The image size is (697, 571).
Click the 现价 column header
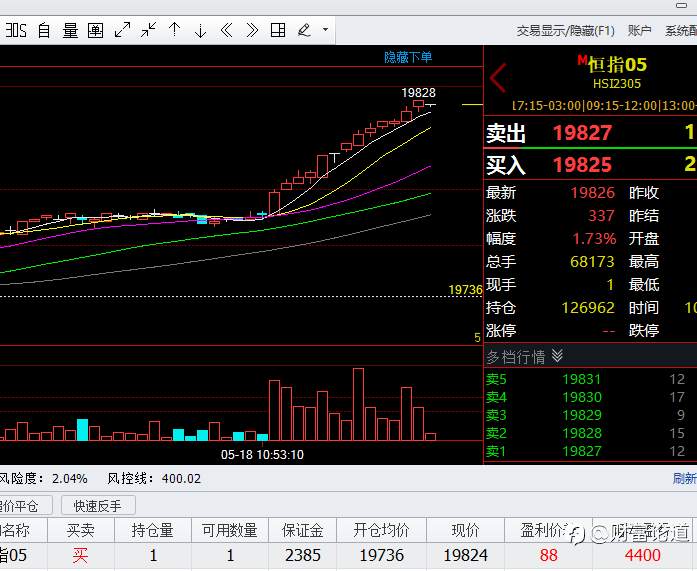pyautogui.click(x=465, y=530)
